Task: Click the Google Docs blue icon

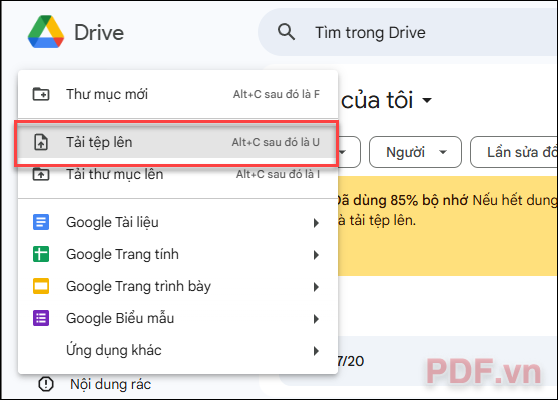Action: point(41,222)
